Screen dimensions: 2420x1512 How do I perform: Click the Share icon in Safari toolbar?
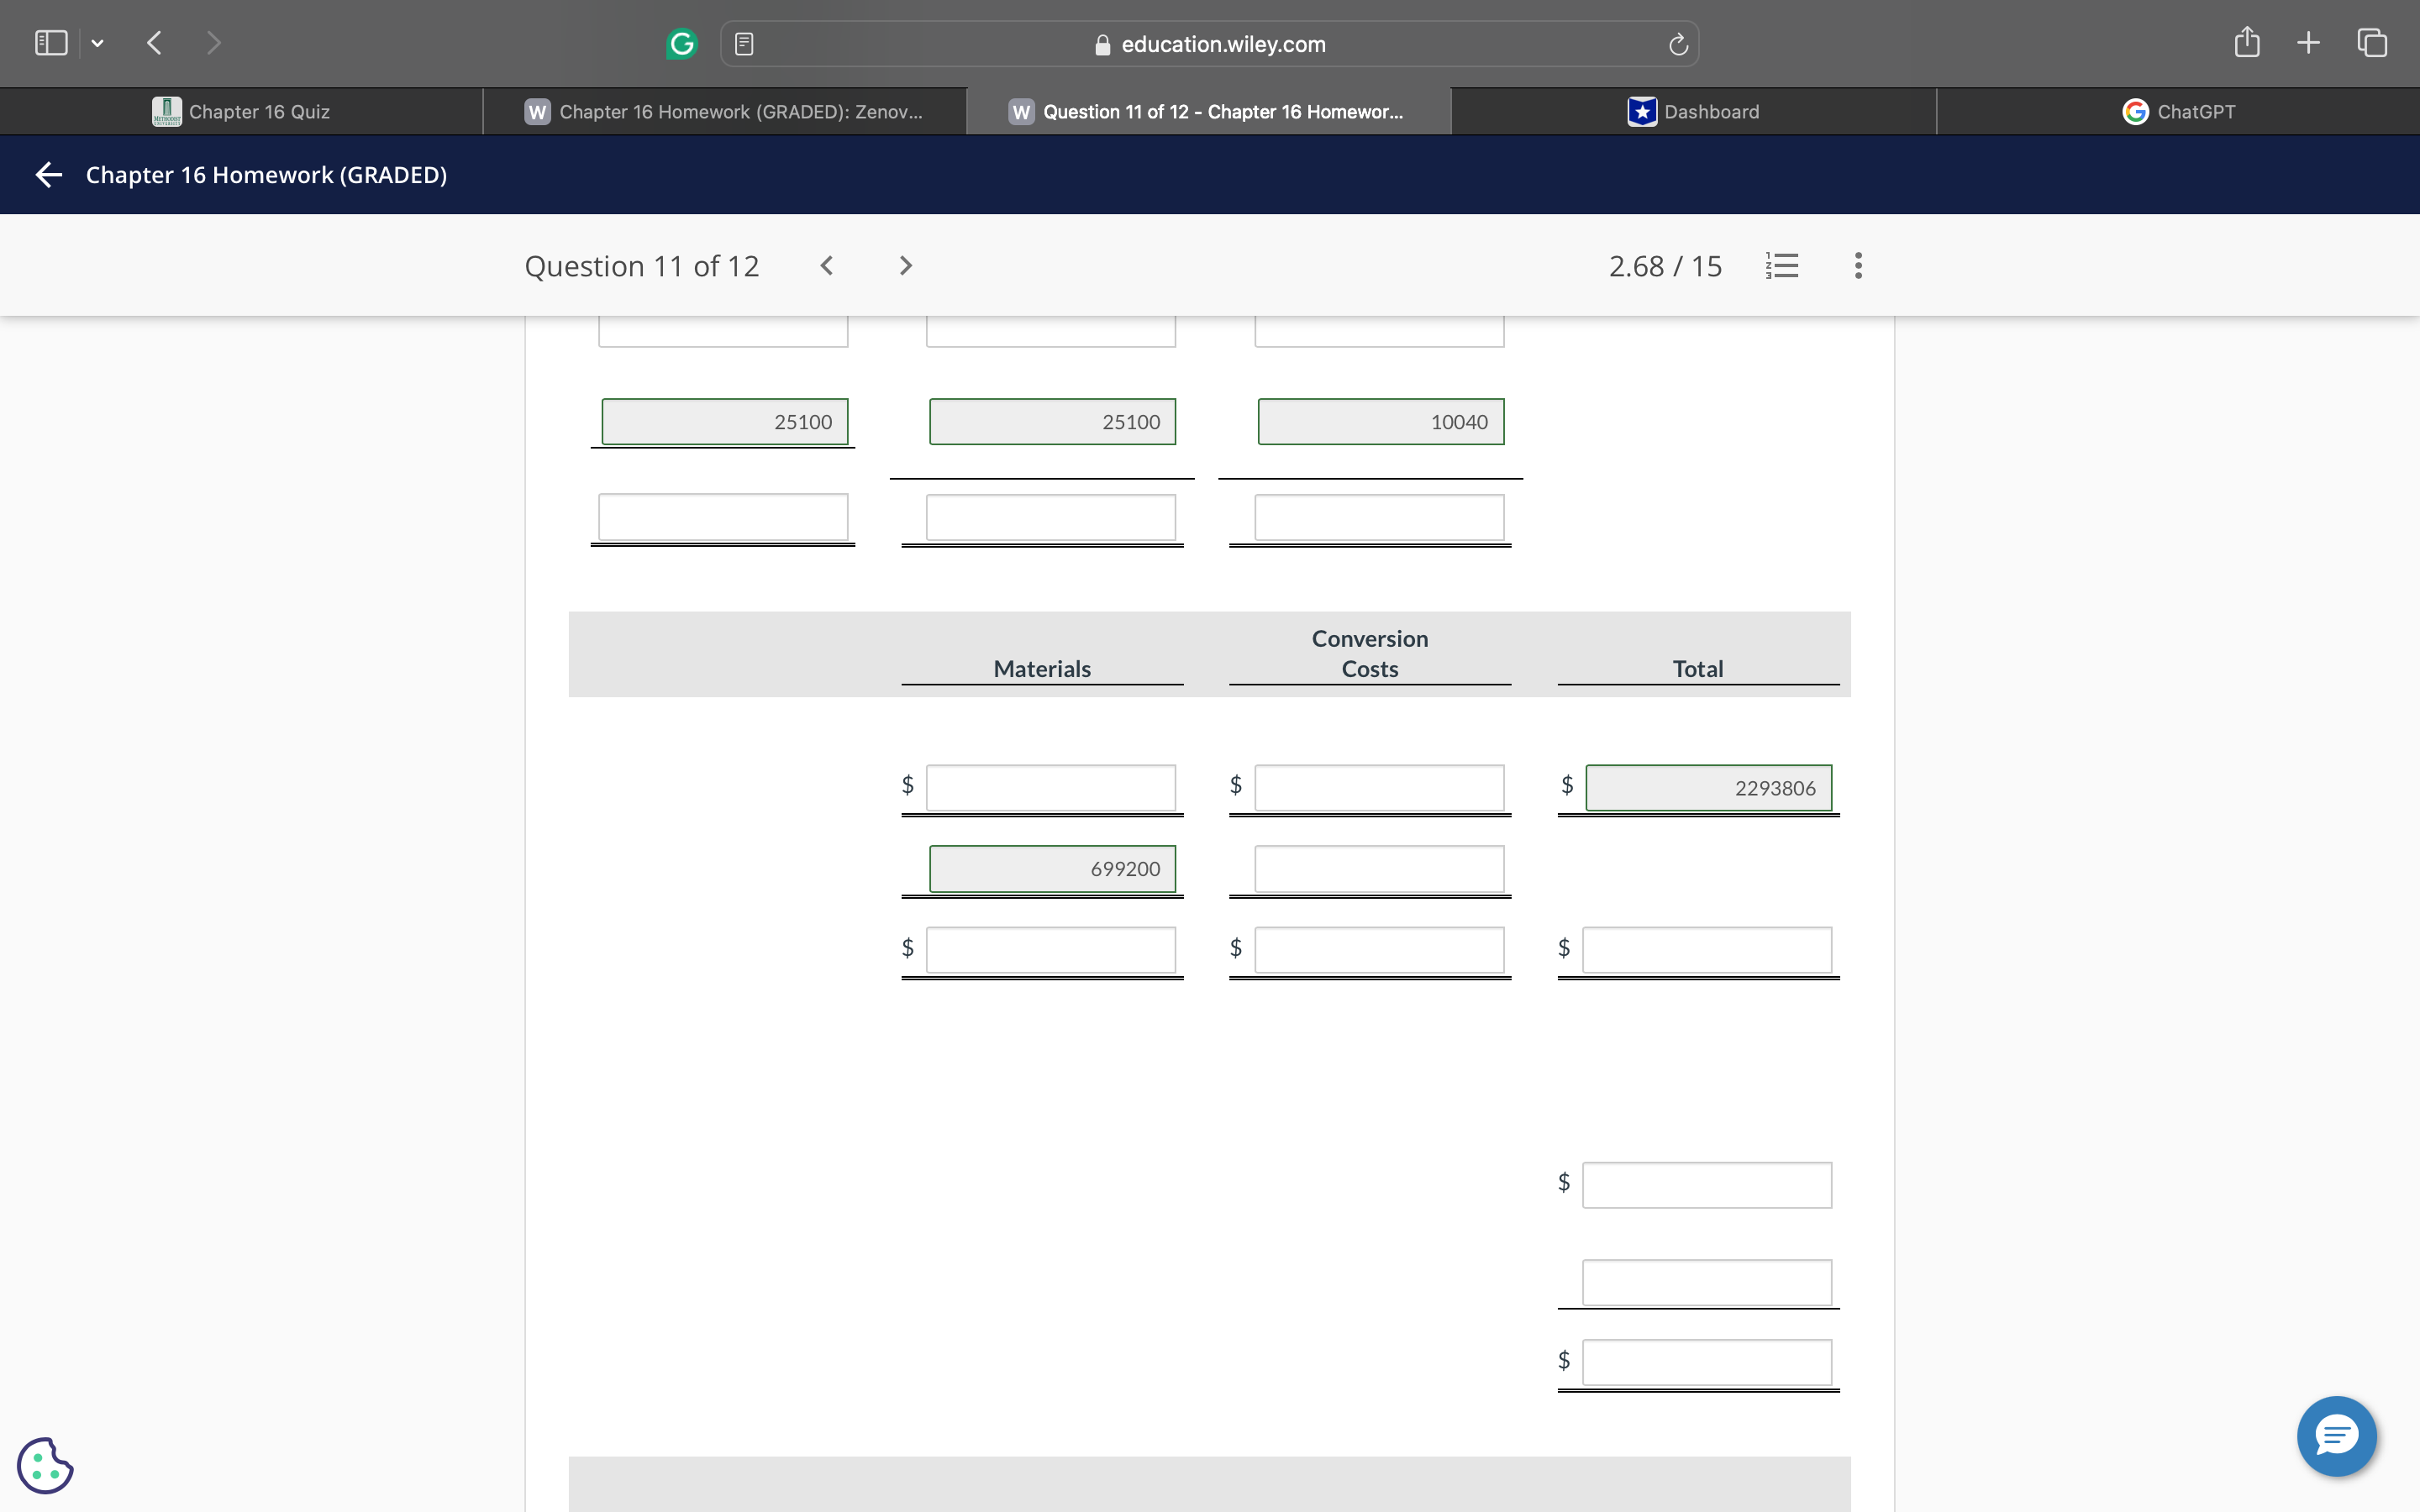point(2246,42)
